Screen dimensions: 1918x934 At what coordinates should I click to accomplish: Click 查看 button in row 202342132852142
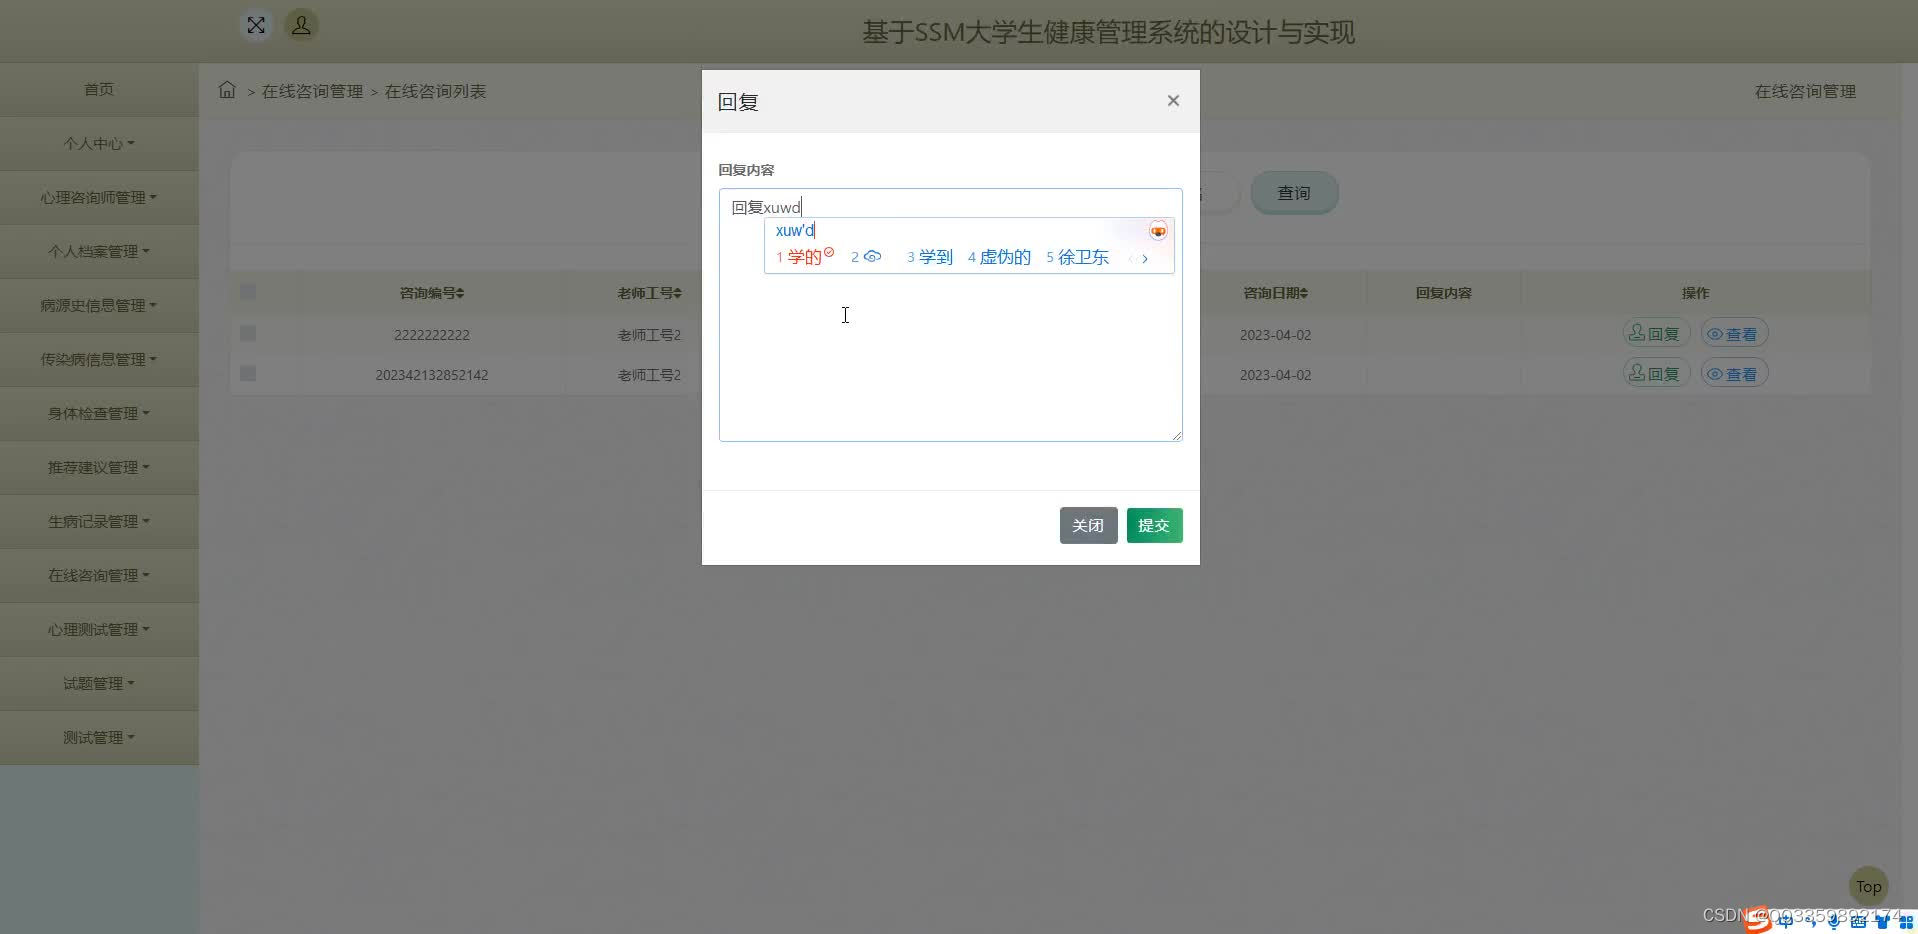[1734, 374]
